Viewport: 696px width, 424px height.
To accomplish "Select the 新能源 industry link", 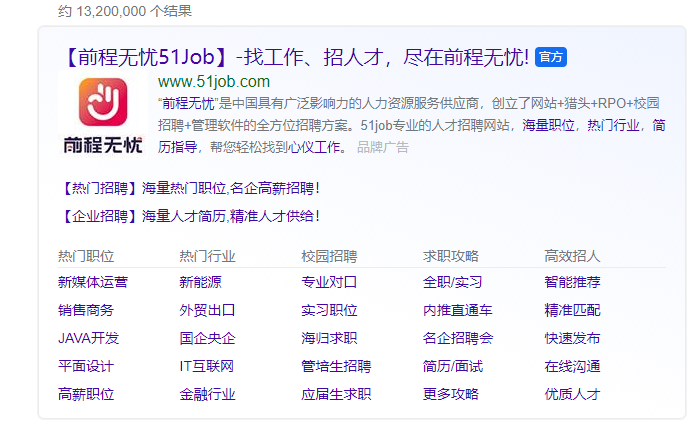I will tap(200, 282).
